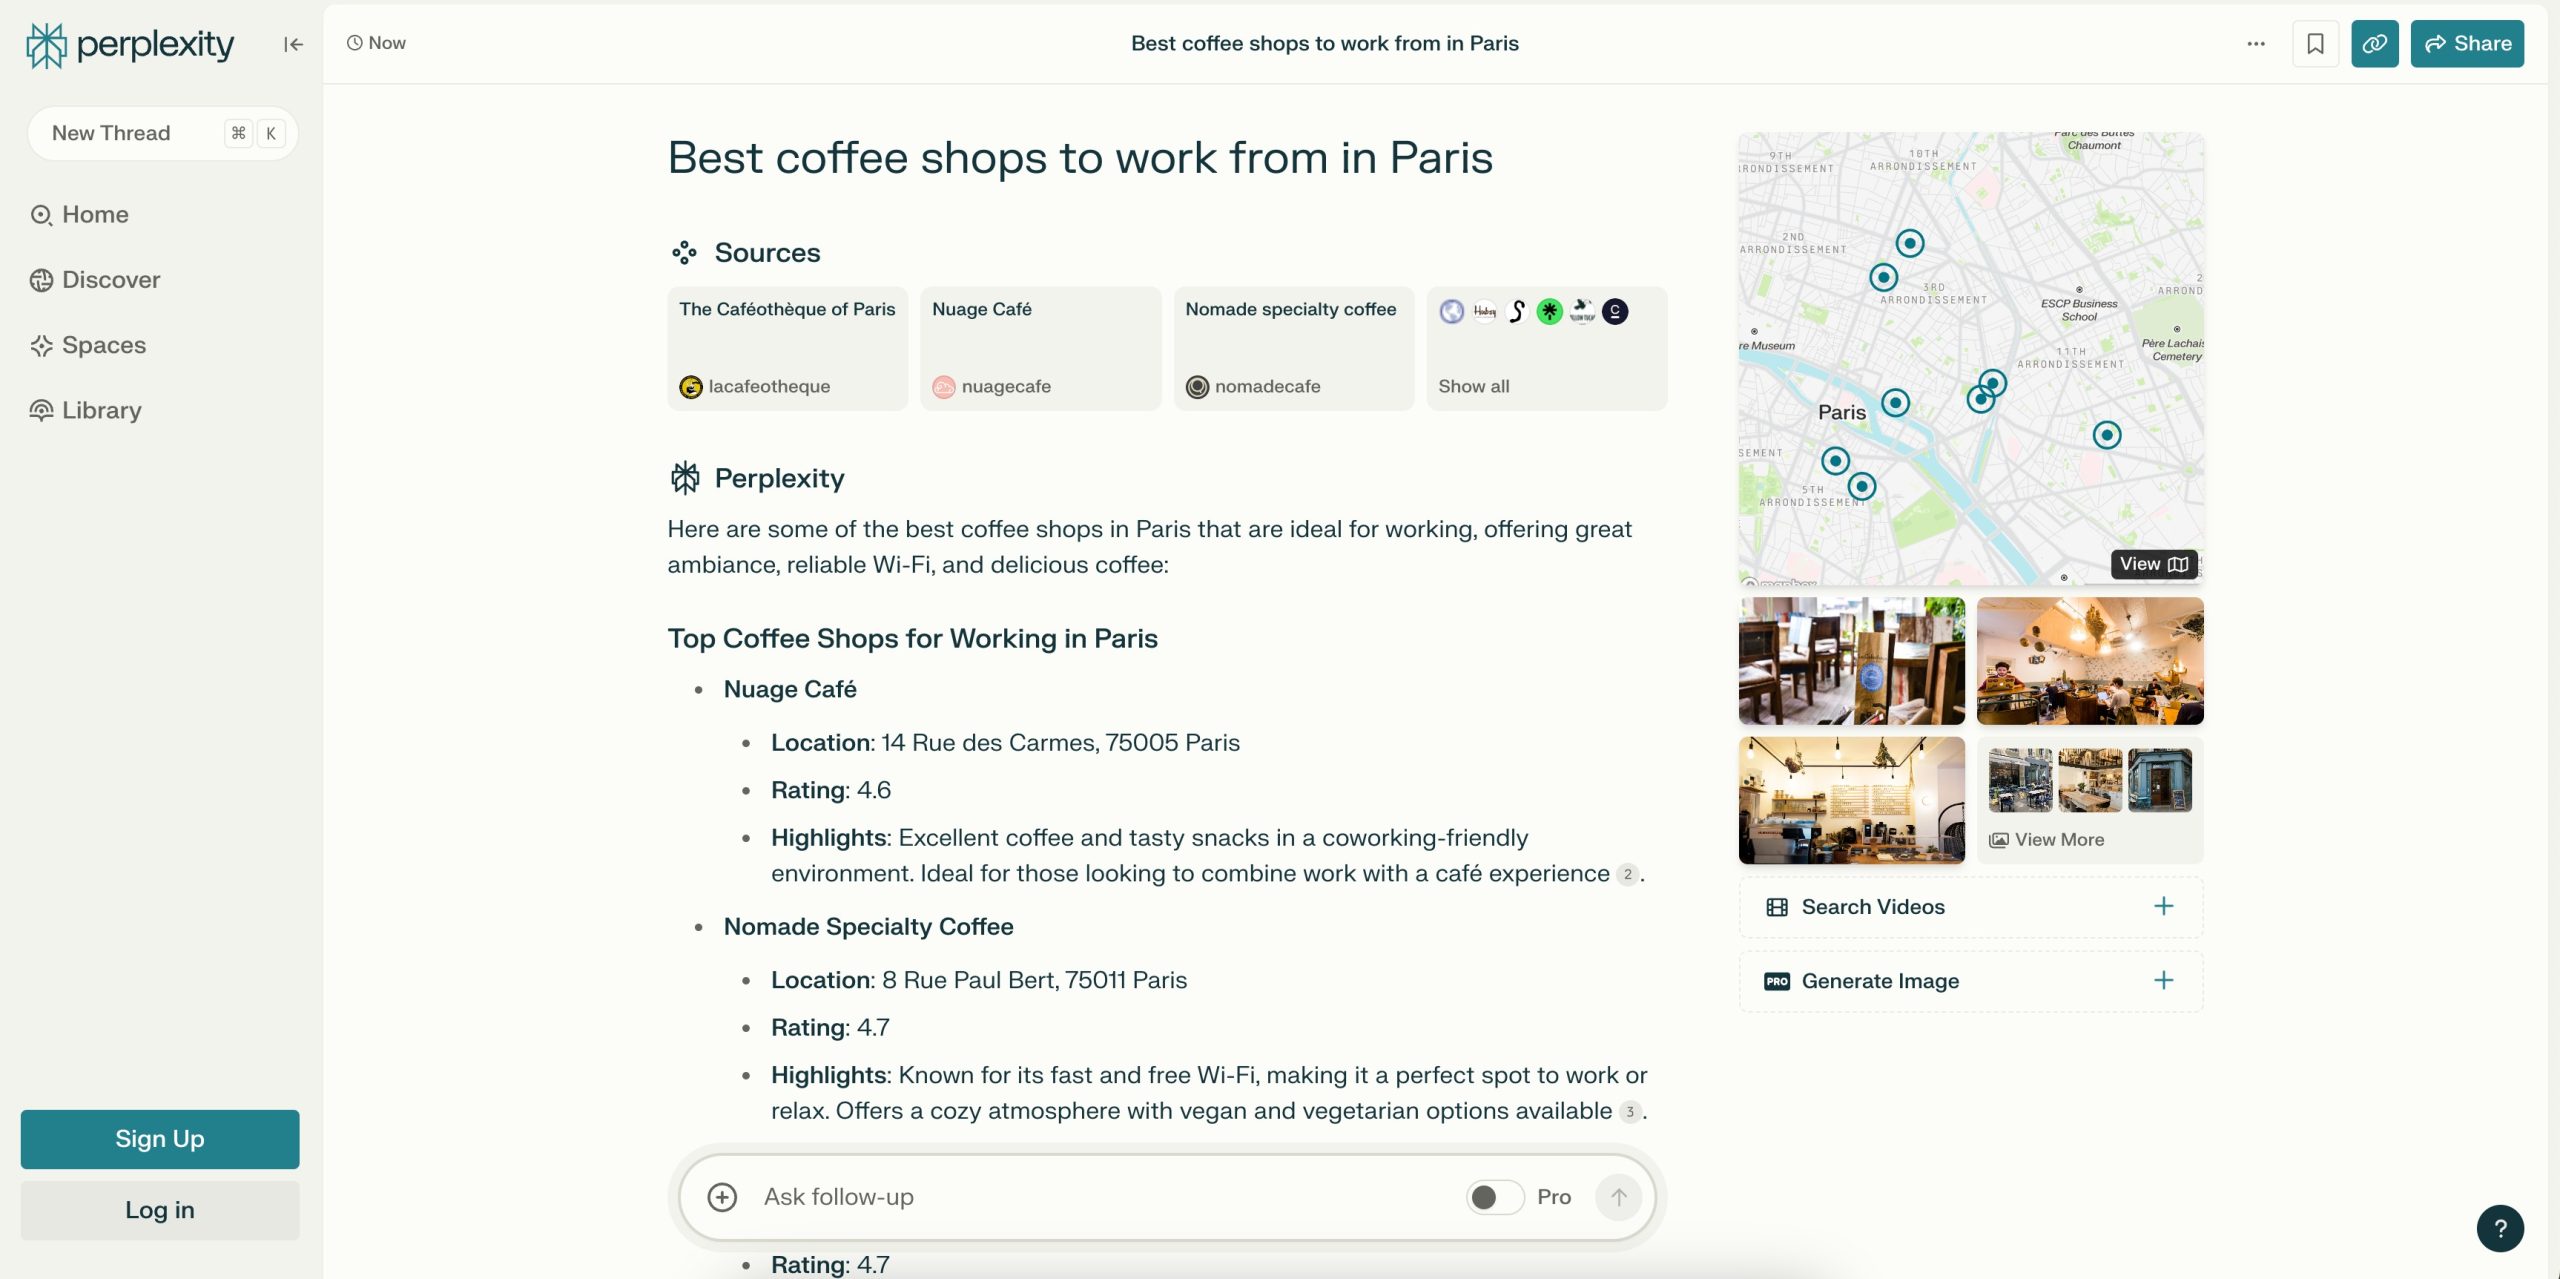2560x1279 pixels.
Task: Click the map pin directly right of the Paris label
Action: [1895, 403]
